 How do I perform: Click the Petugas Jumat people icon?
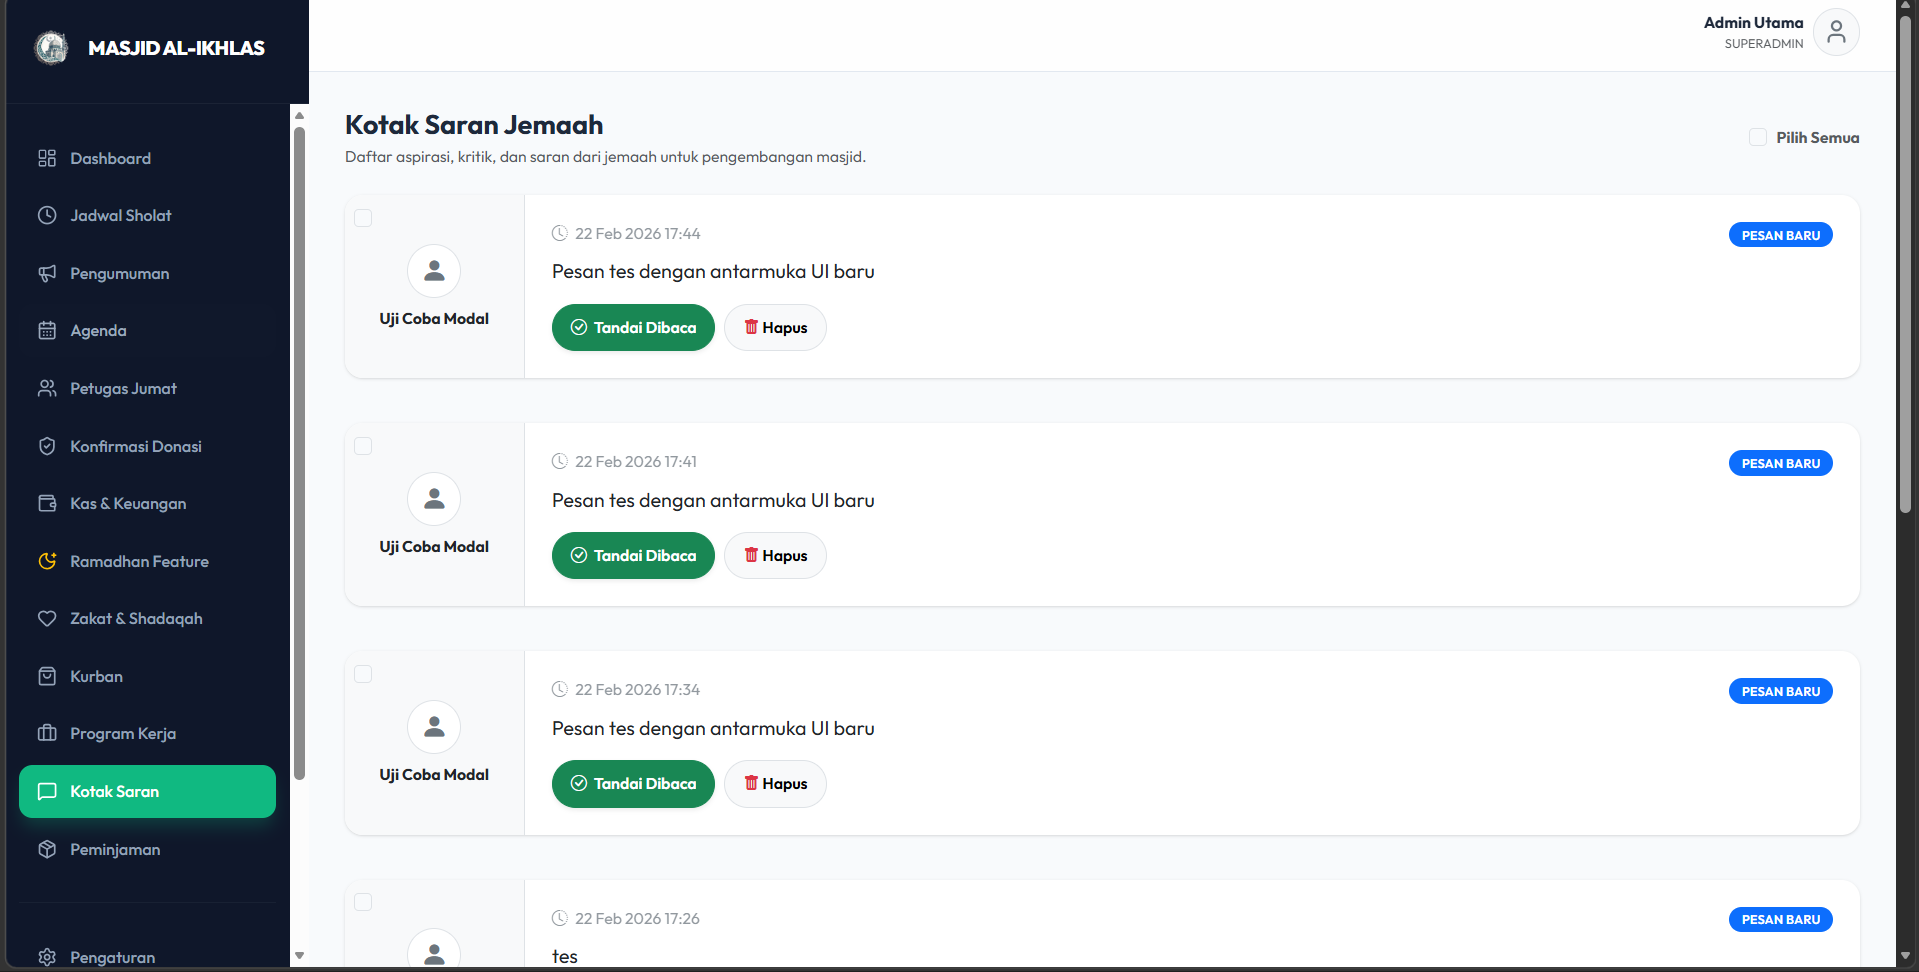[47, 388]
